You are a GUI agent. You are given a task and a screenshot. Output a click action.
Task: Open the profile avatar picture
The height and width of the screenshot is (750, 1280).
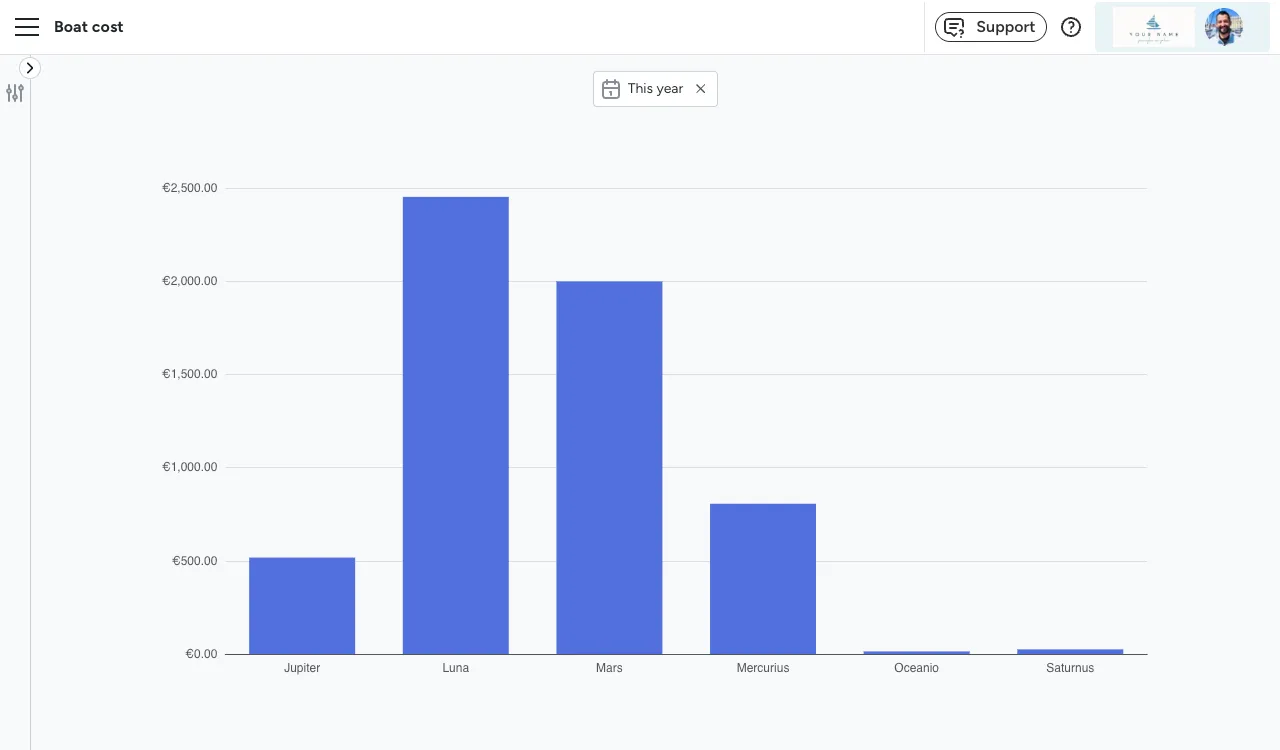(1226, 26)
